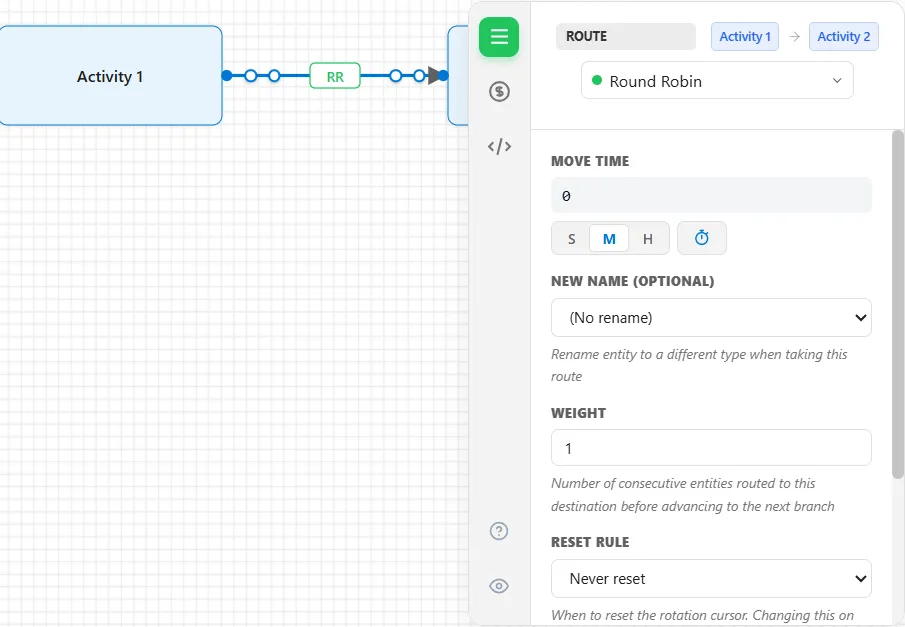
Task: Click the Activity 1 link in header
Action: pos(745,36)
